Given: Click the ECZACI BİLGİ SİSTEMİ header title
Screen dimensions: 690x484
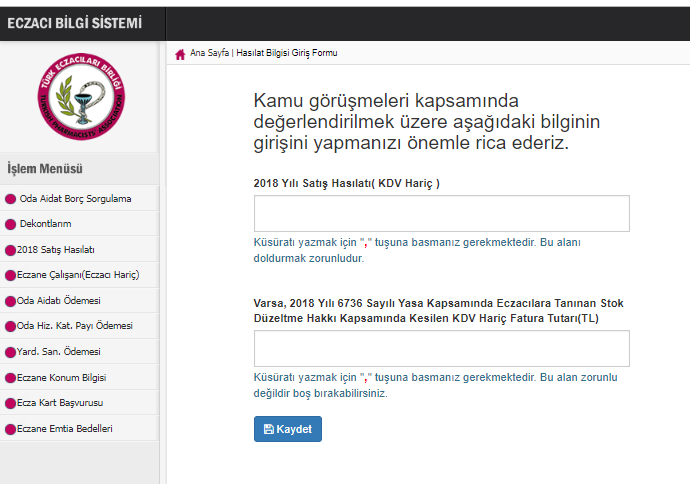Looking at the screenshot, I should [x=74, y=23].
